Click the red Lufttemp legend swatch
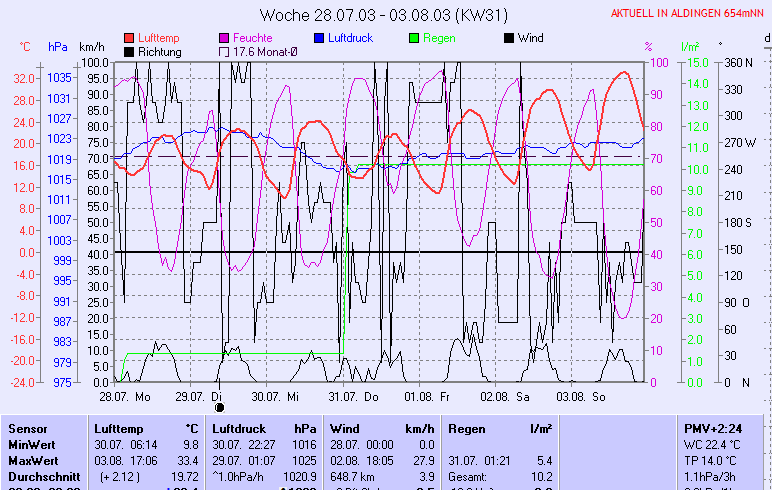The image size is (772, 490). pos(129,38)
